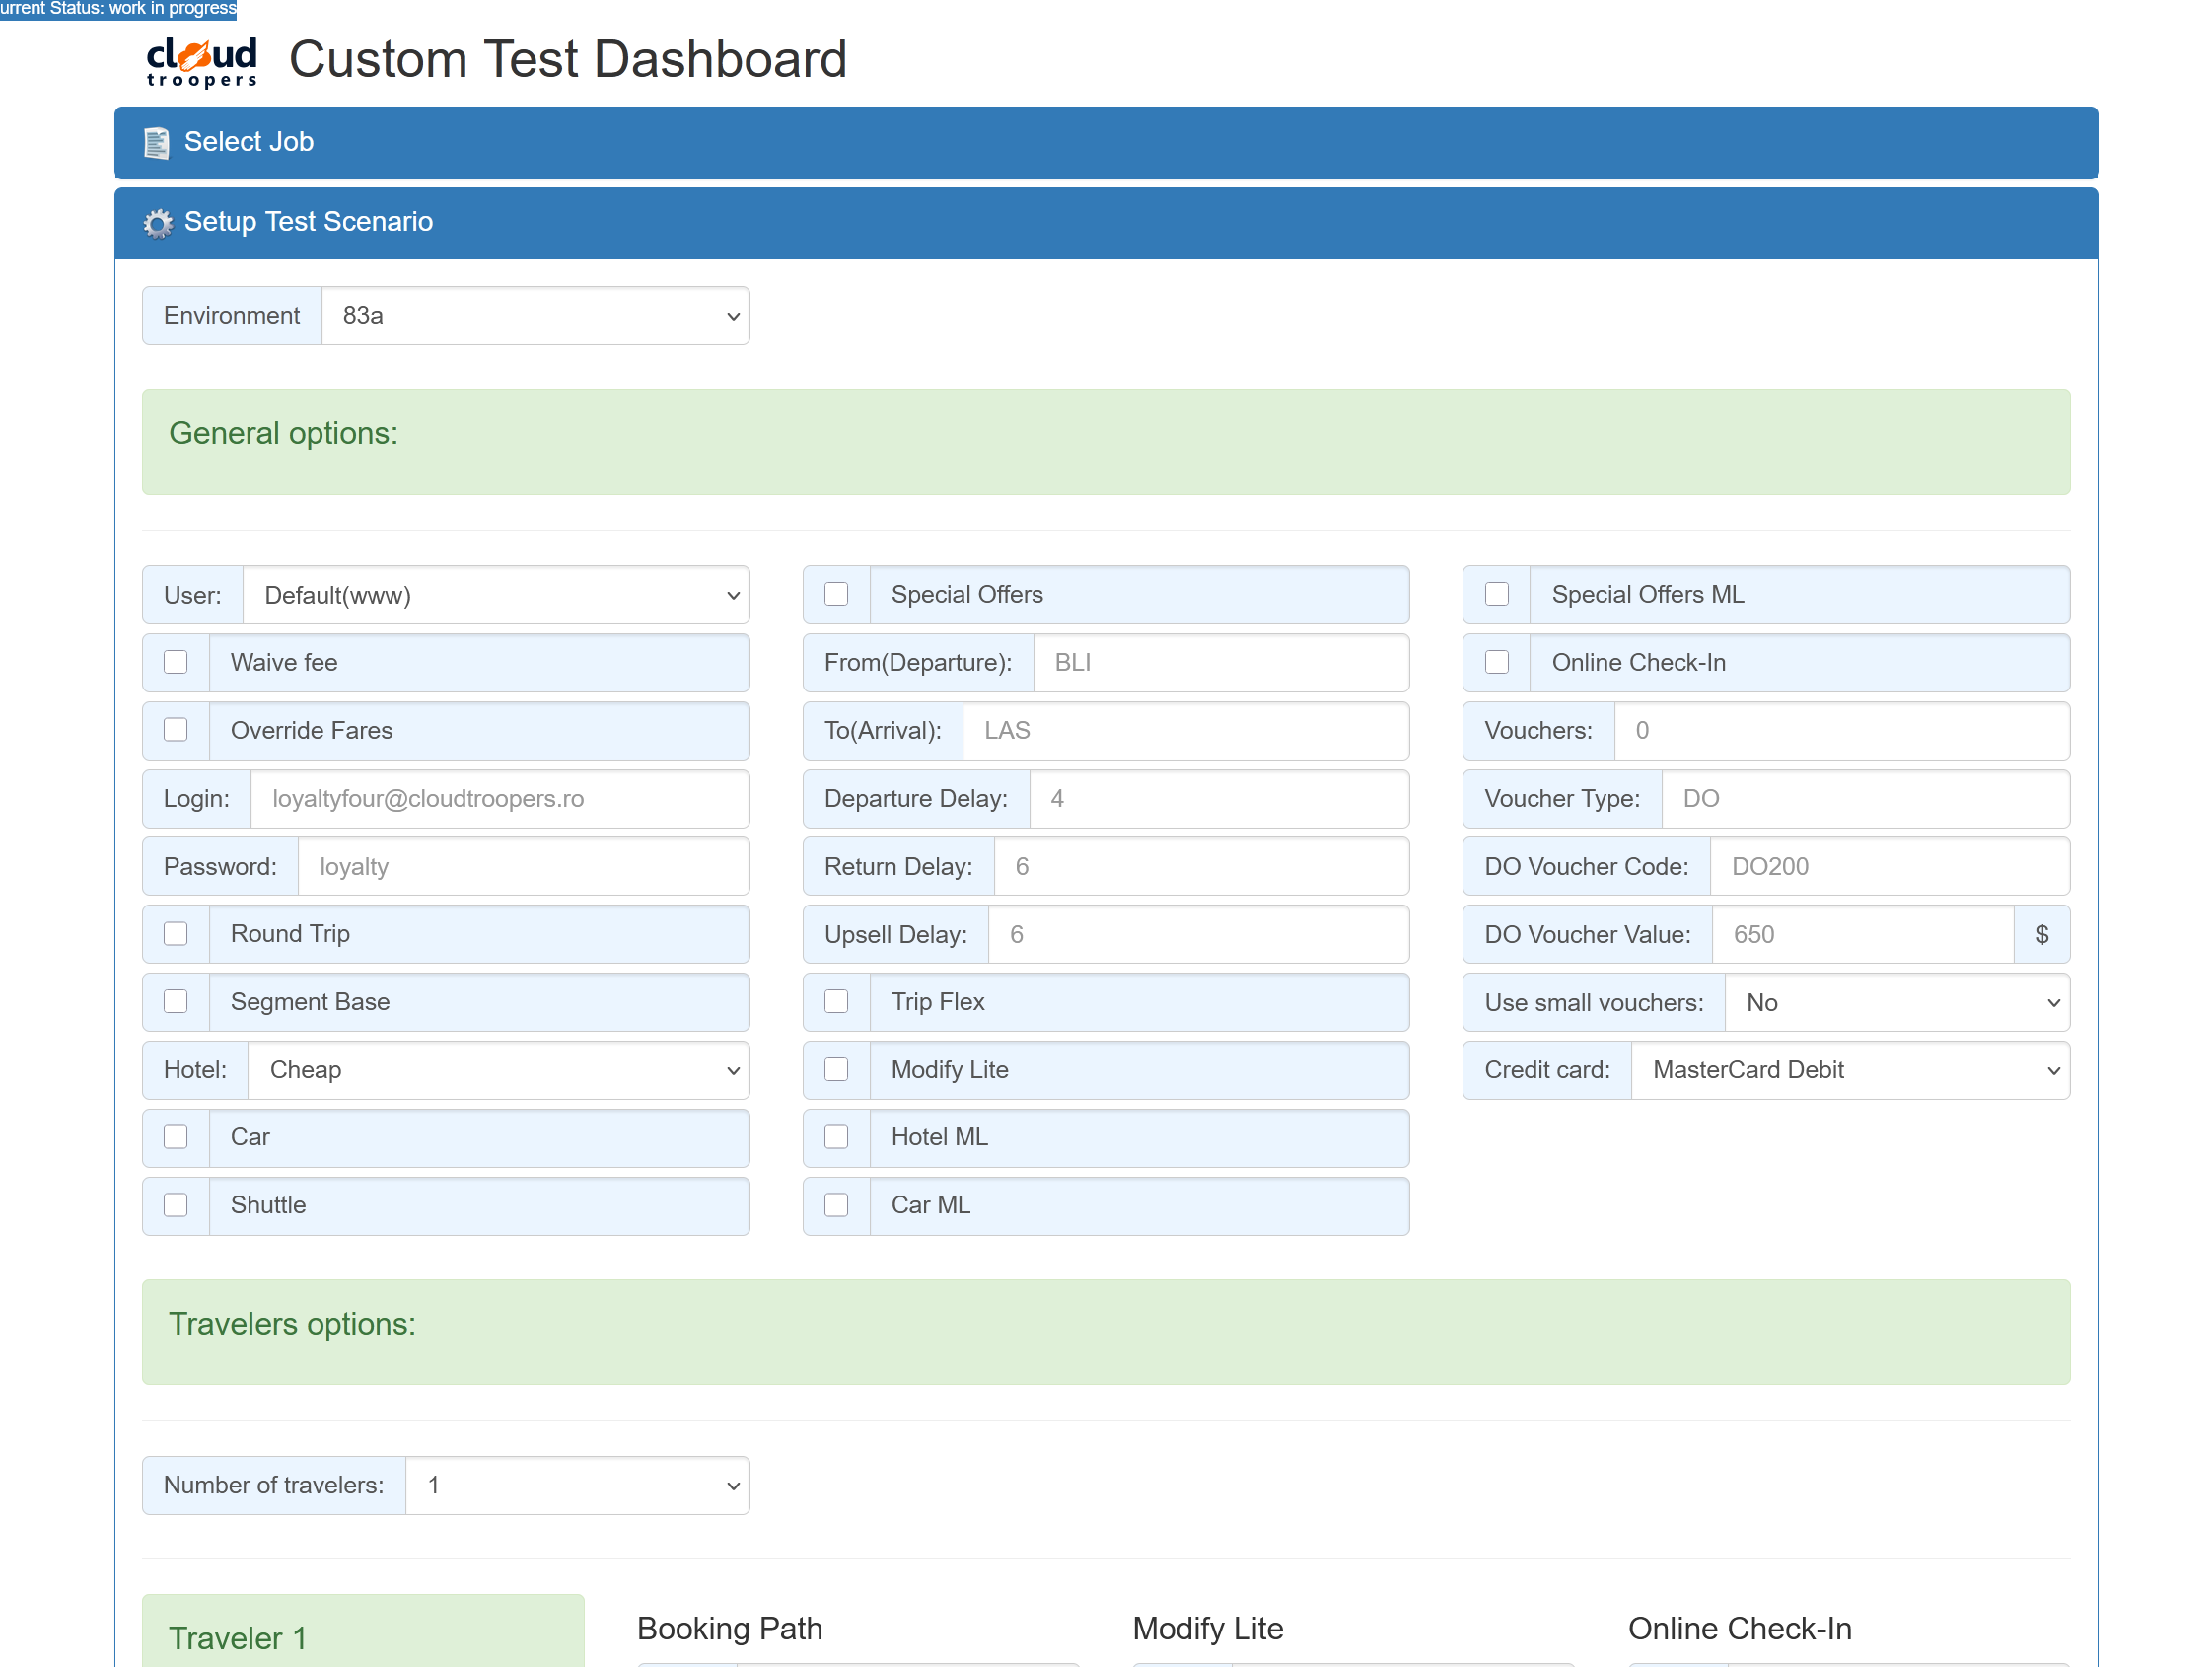The image size is (2212, 1667).
Task: Enable the Special Offers ML checkbox
Action: coord(1497,594)
